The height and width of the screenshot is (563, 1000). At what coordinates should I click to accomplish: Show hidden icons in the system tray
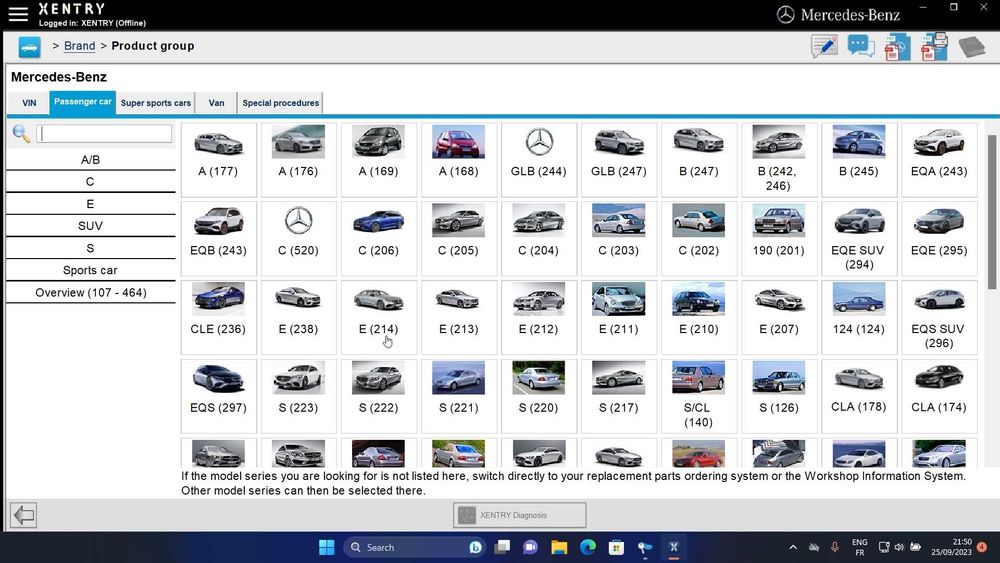coord(793,548)
